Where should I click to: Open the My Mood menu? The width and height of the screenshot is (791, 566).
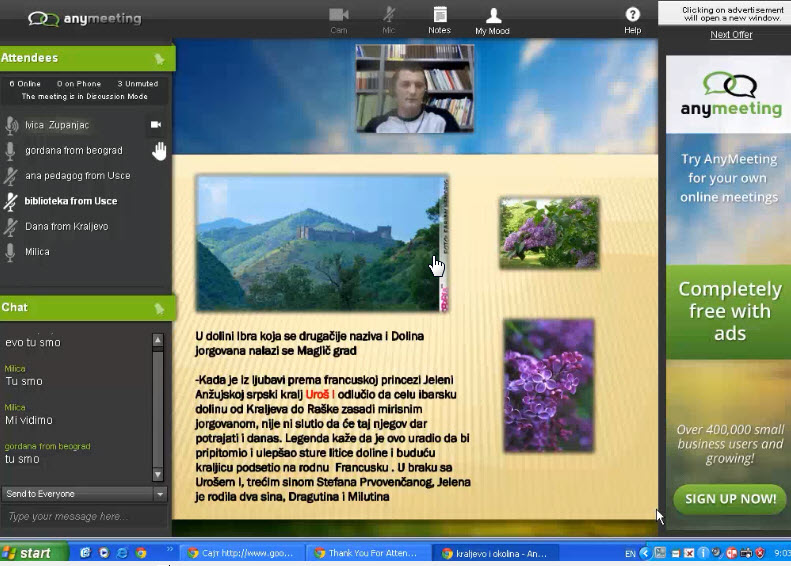[x=492, y=17]
